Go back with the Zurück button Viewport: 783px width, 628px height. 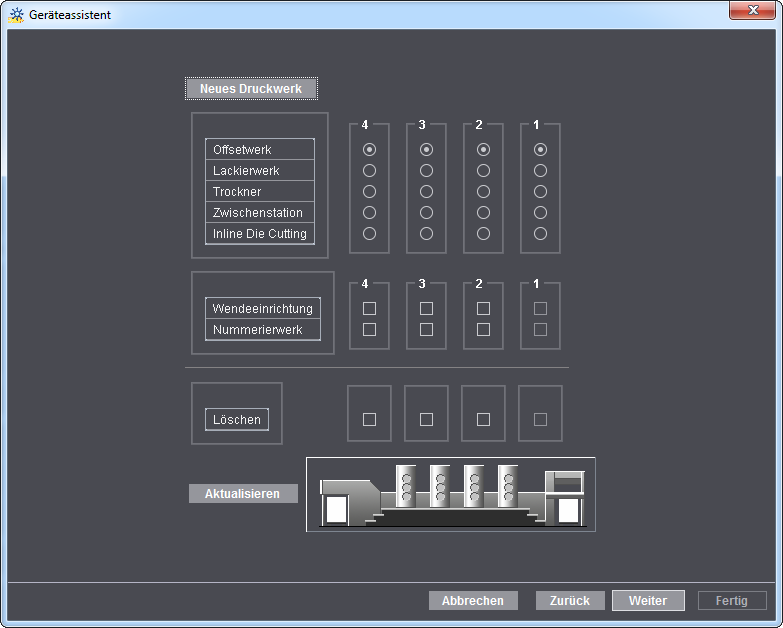[570, 601]
